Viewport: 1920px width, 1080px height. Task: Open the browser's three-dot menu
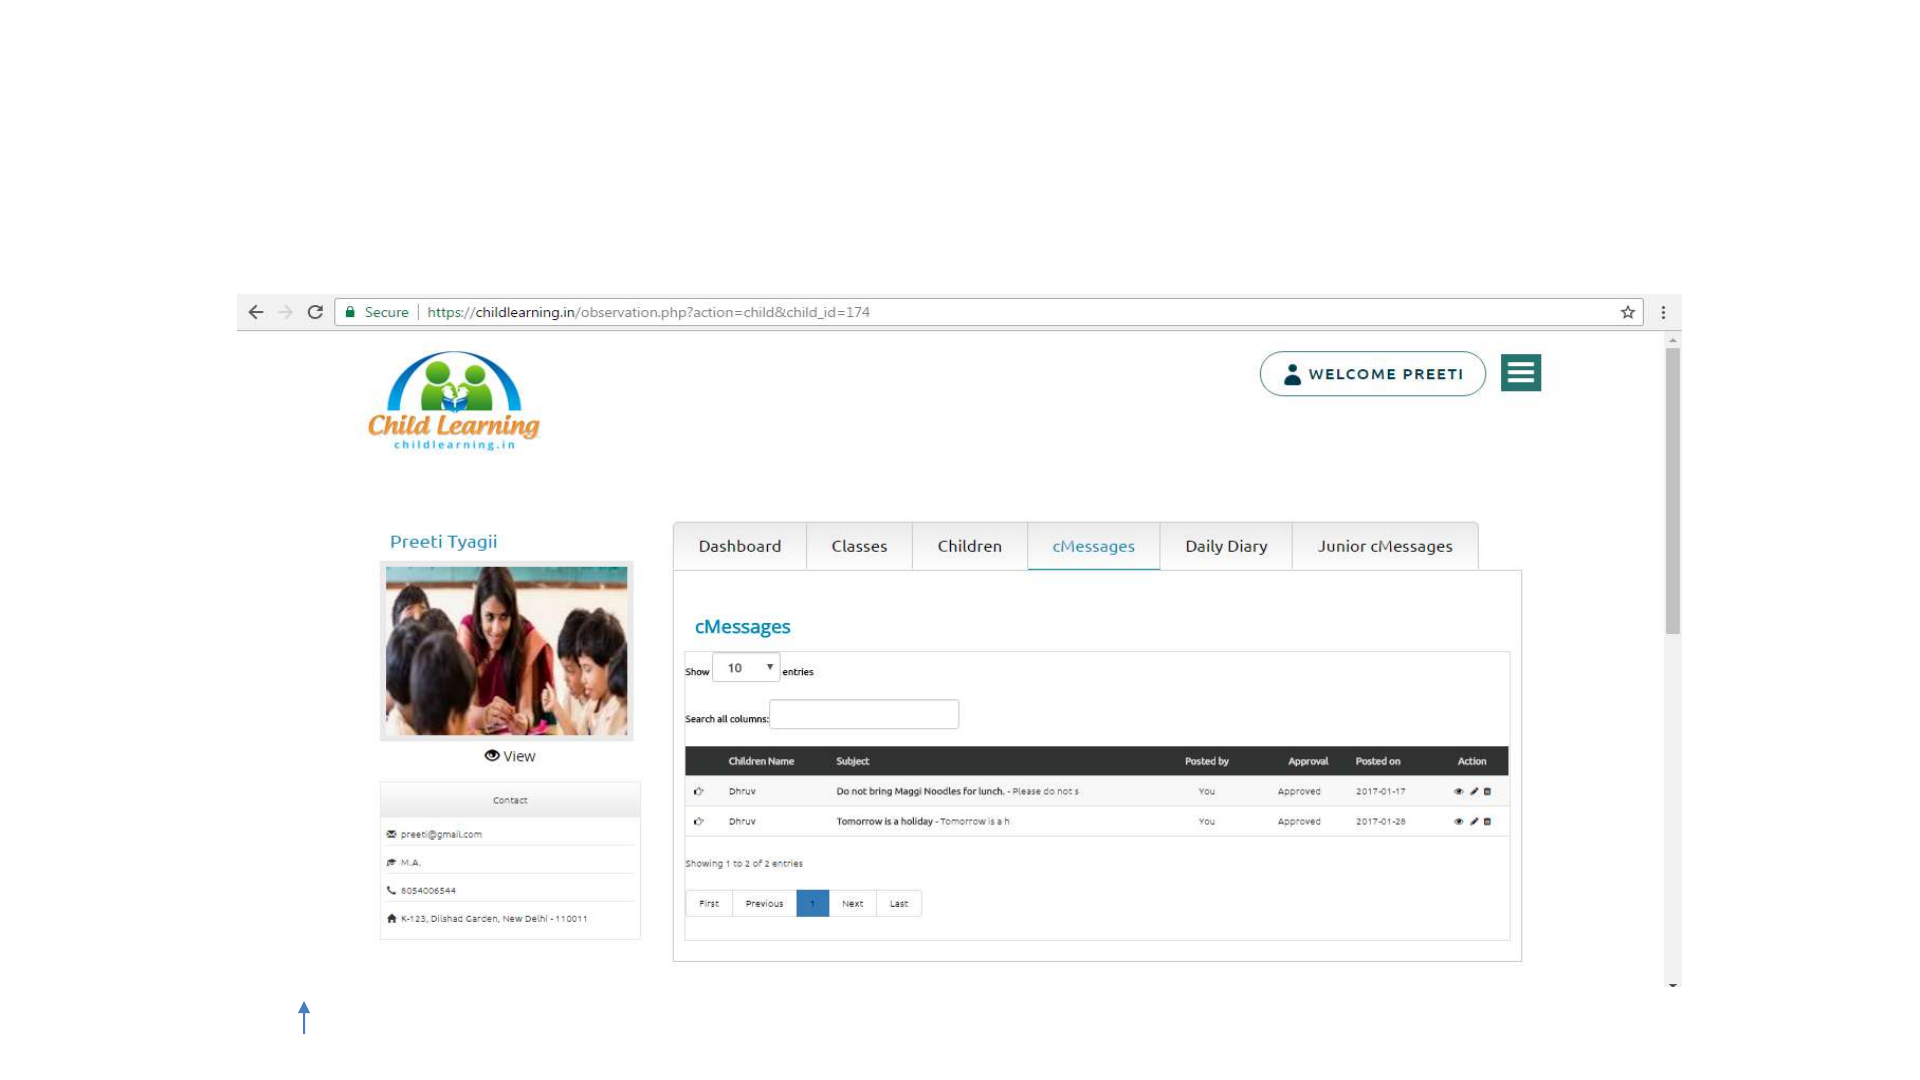(1663, 312)
